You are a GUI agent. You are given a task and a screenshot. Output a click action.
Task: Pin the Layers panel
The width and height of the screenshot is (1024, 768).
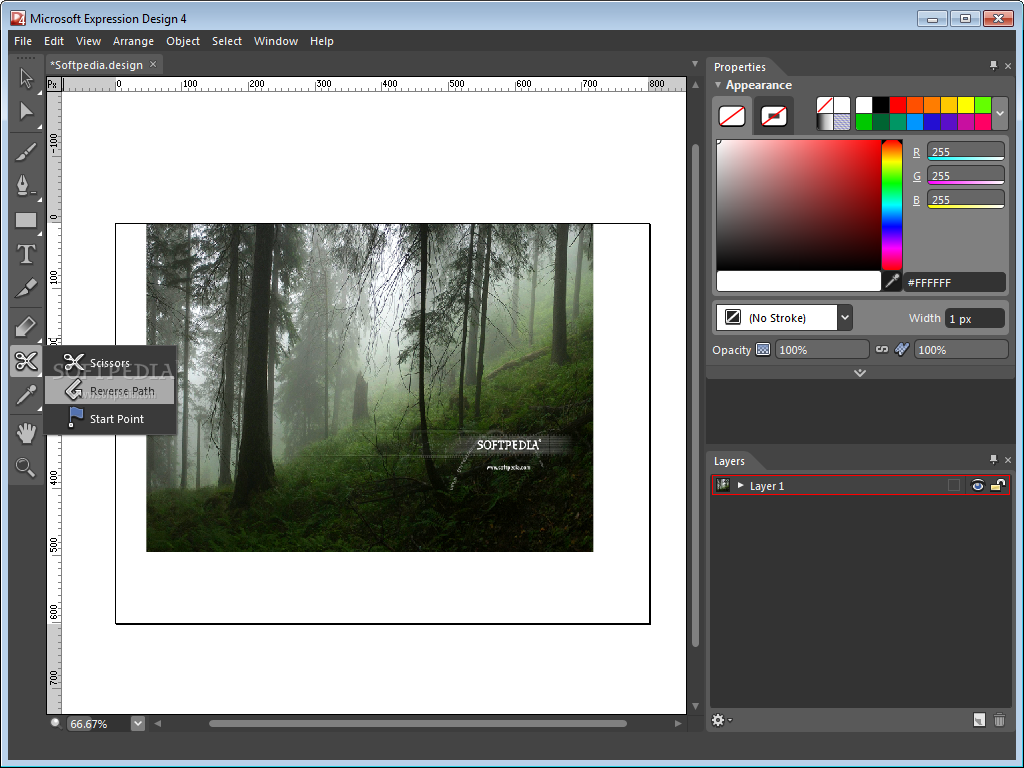click(993, 459)
